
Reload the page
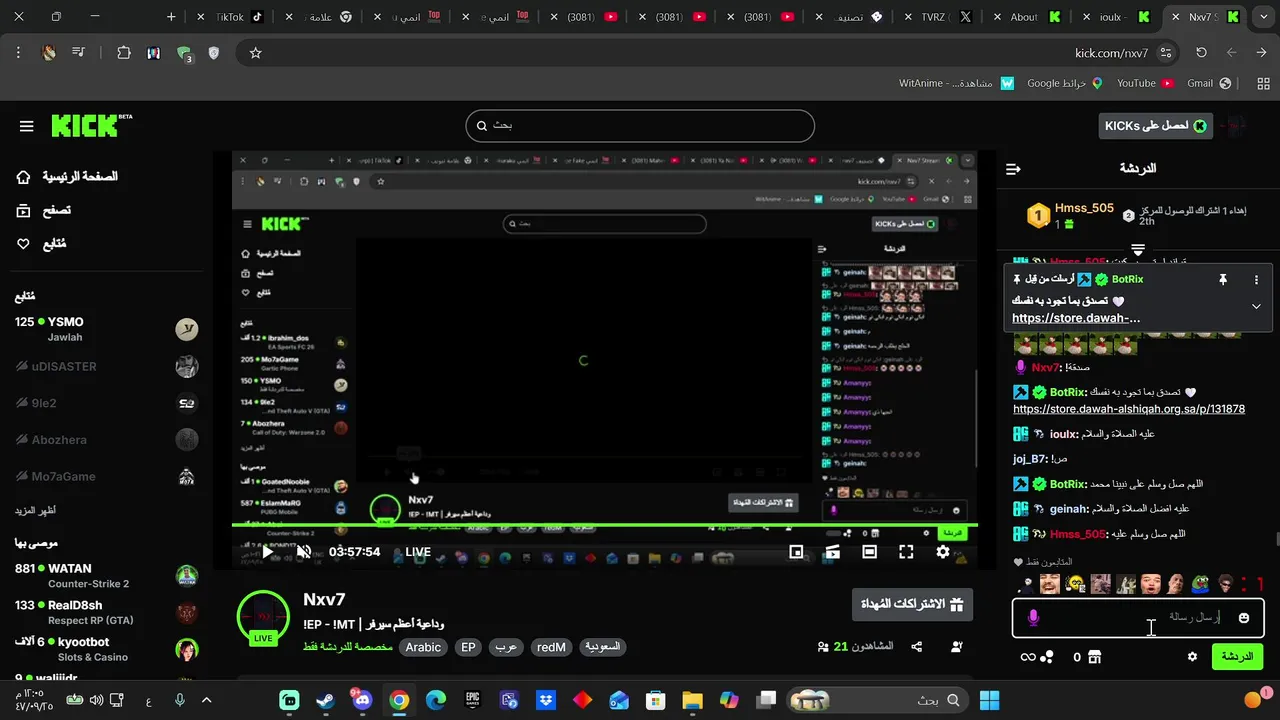[x=1202, y=53]
